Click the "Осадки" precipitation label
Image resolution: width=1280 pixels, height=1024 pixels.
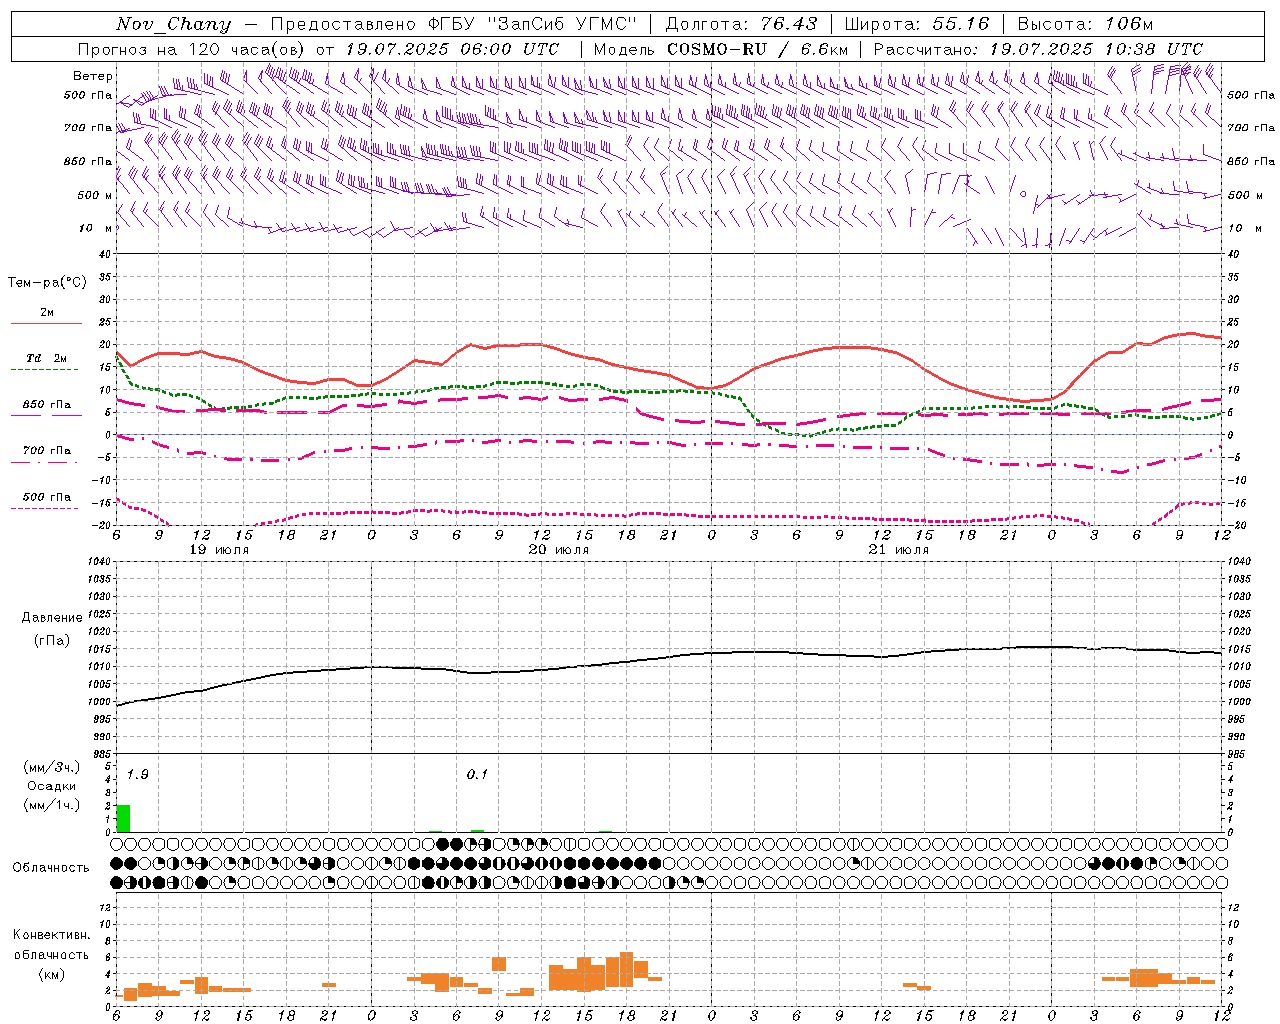pyautogui.click(x=51, y=786)
